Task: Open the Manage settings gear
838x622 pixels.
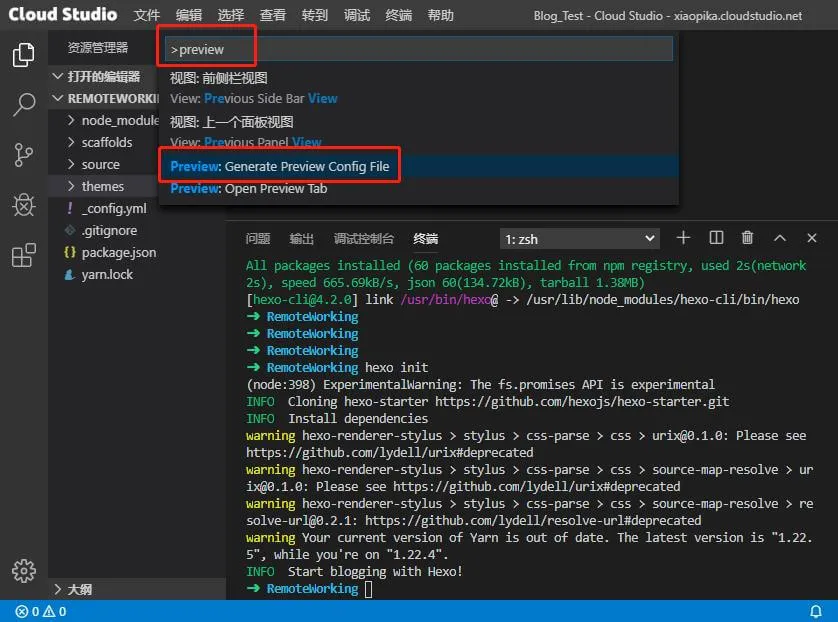Action: [x=24, y=571]
